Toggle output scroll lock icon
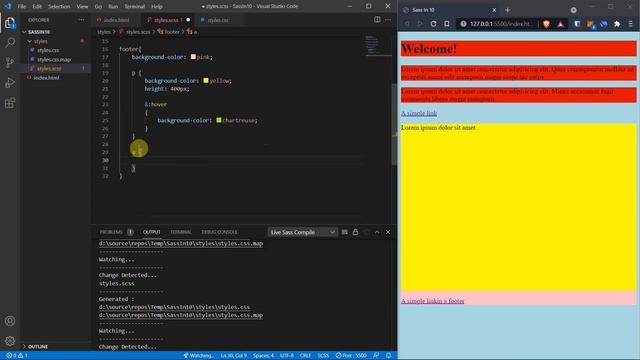Image resolution: width=640 pixels, height=360 pixels. pos(356,232)
